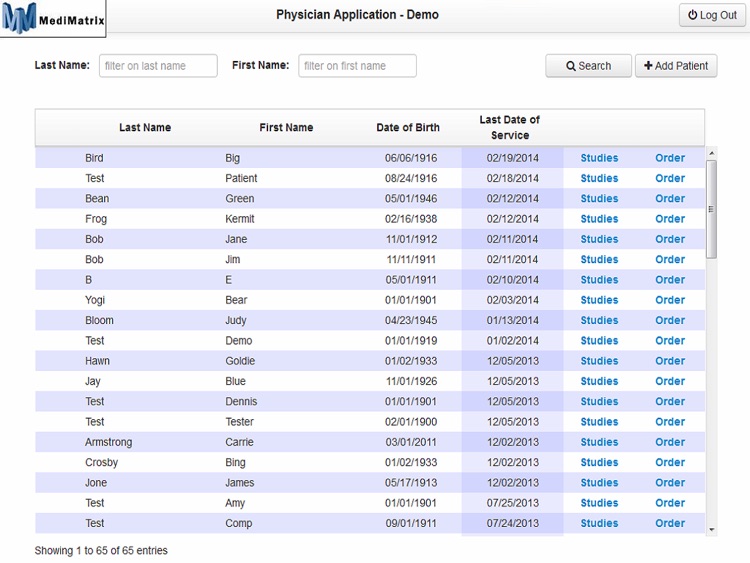Image resolution: width=750 pixels, height=563 pixels.
Task: Open Studies for Test Tester
Action: (x=599, y=422)
